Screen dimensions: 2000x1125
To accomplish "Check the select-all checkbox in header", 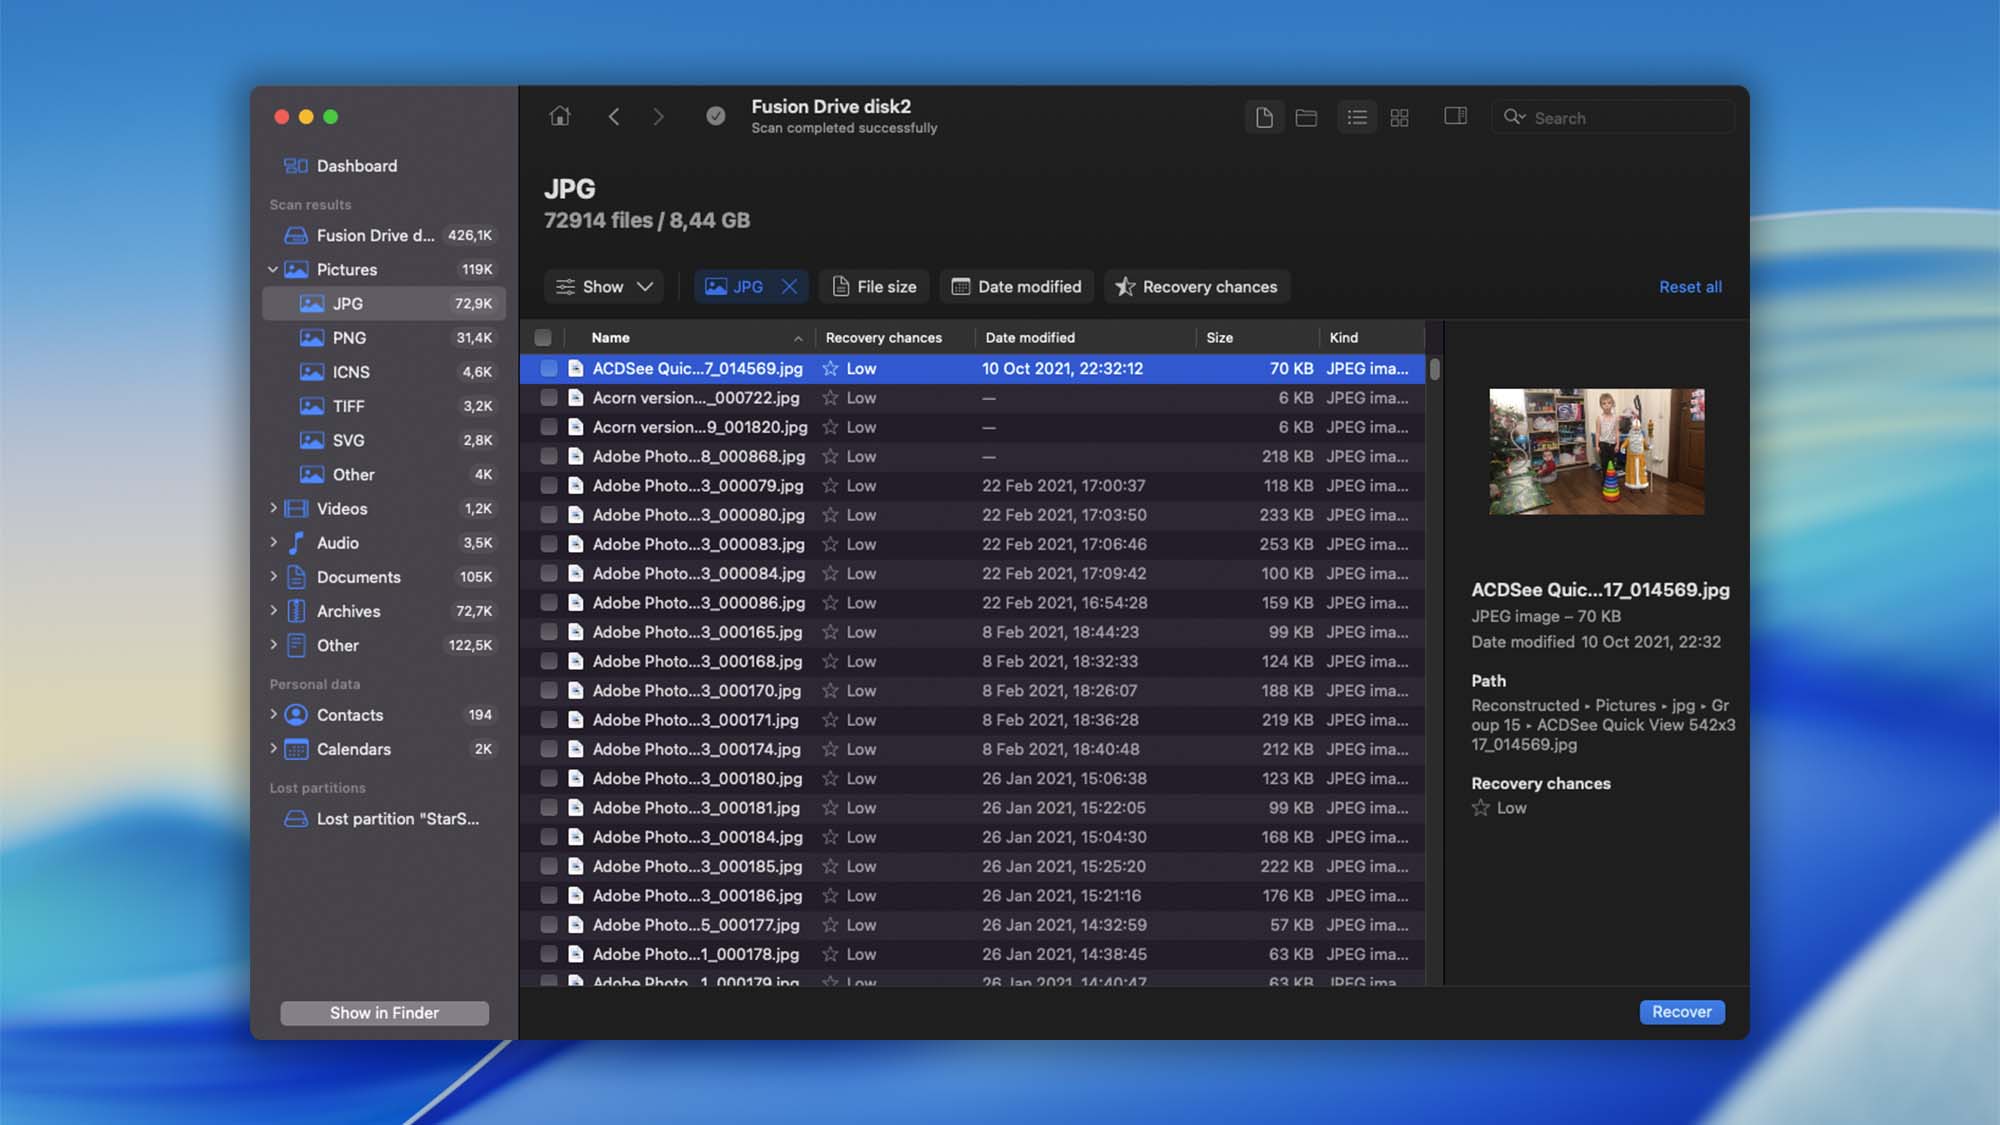I will click(x=543, y=338).
